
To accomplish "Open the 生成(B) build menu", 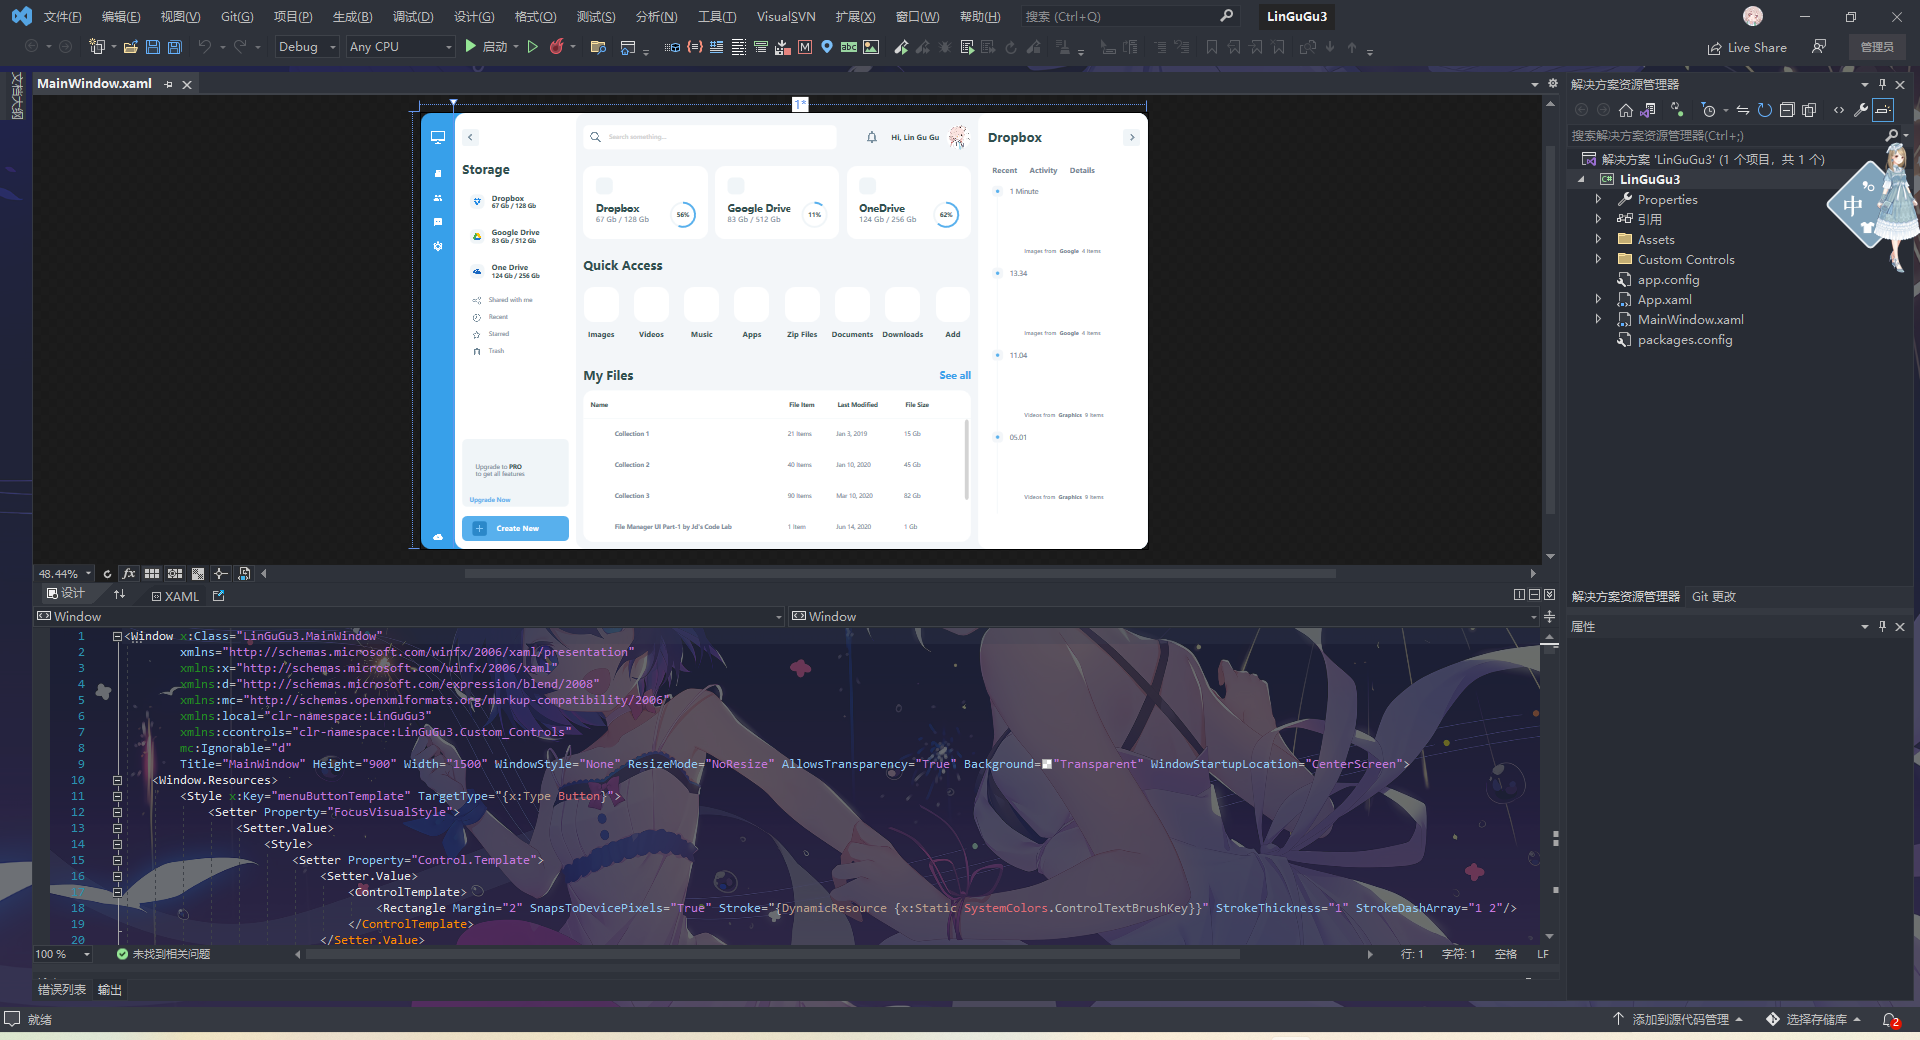I will click(x=352, y=17).
